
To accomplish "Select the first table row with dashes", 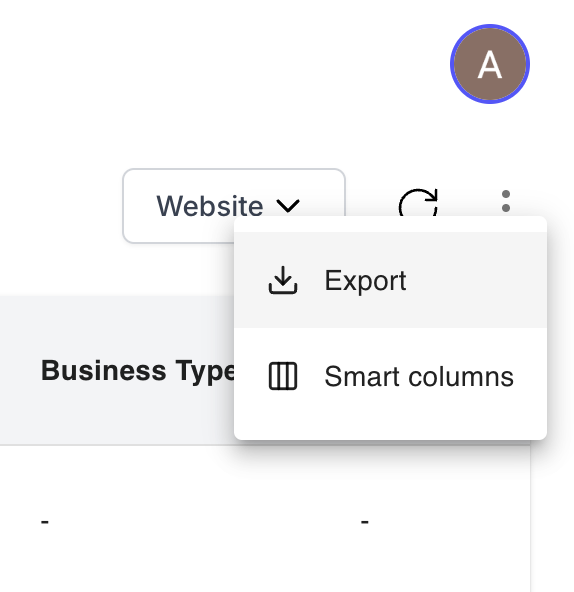I will coord(265,522).
